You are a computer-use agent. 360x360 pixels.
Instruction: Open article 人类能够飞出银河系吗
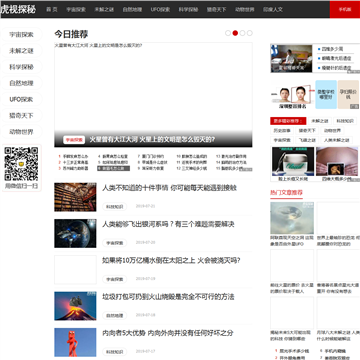point(168,224)
